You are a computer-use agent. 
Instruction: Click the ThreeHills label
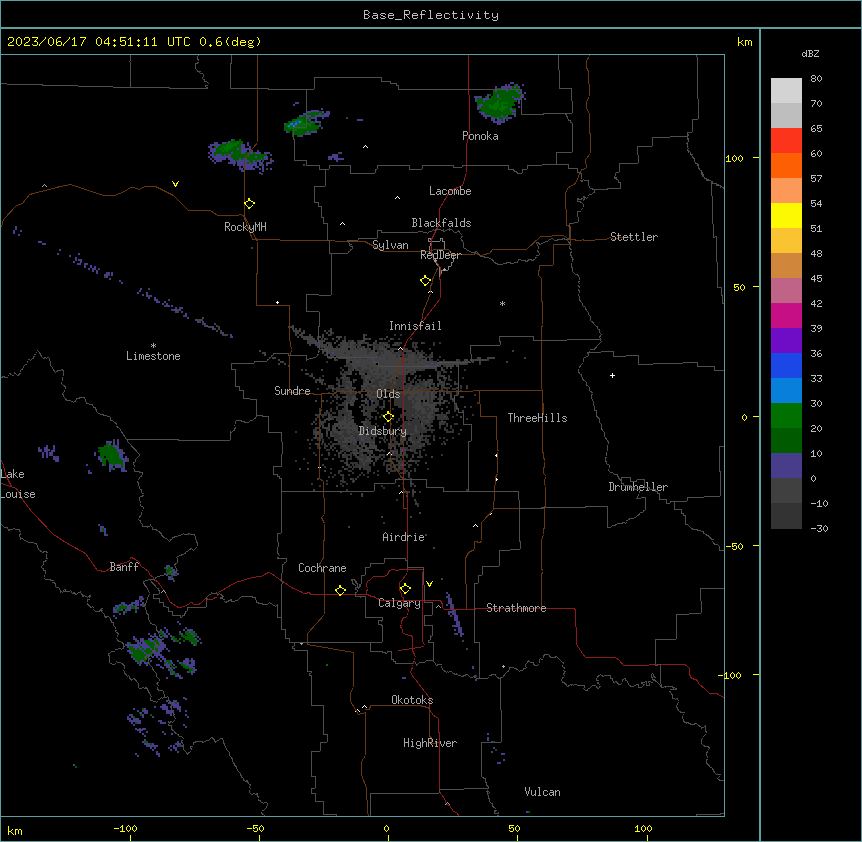click(537, 418)
